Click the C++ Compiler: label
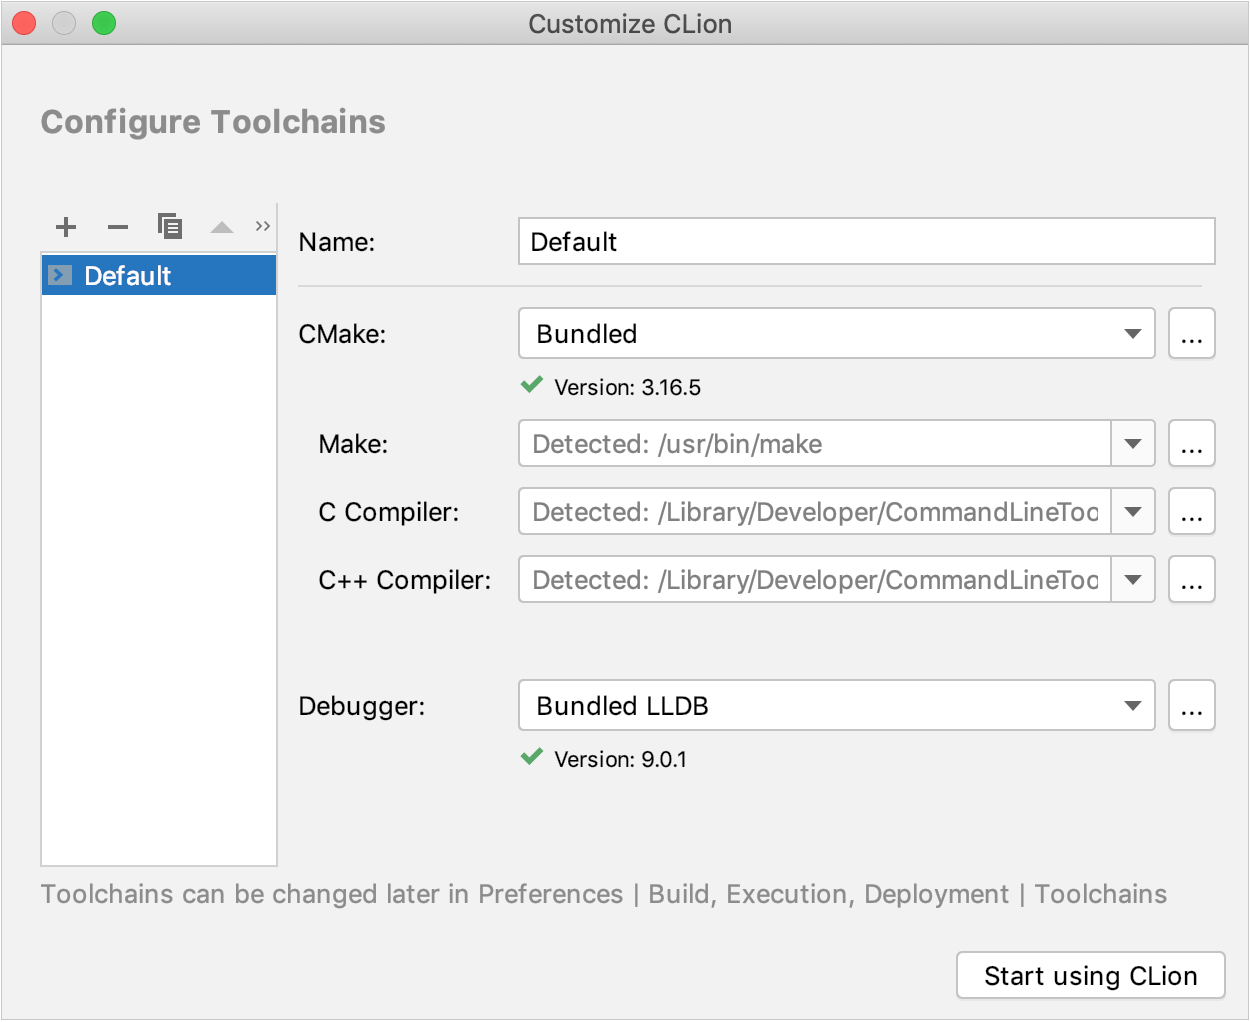1250x1022 pixels. tap(405, 580)
